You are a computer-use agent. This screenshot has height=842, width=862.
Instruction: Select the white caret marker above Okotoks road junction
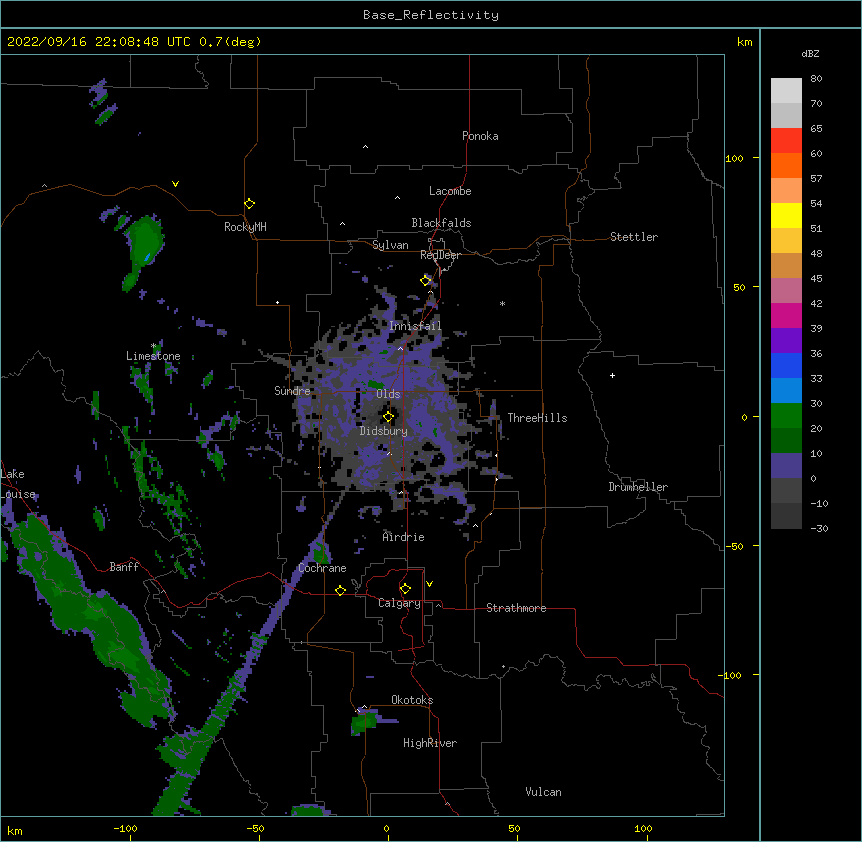364,707
